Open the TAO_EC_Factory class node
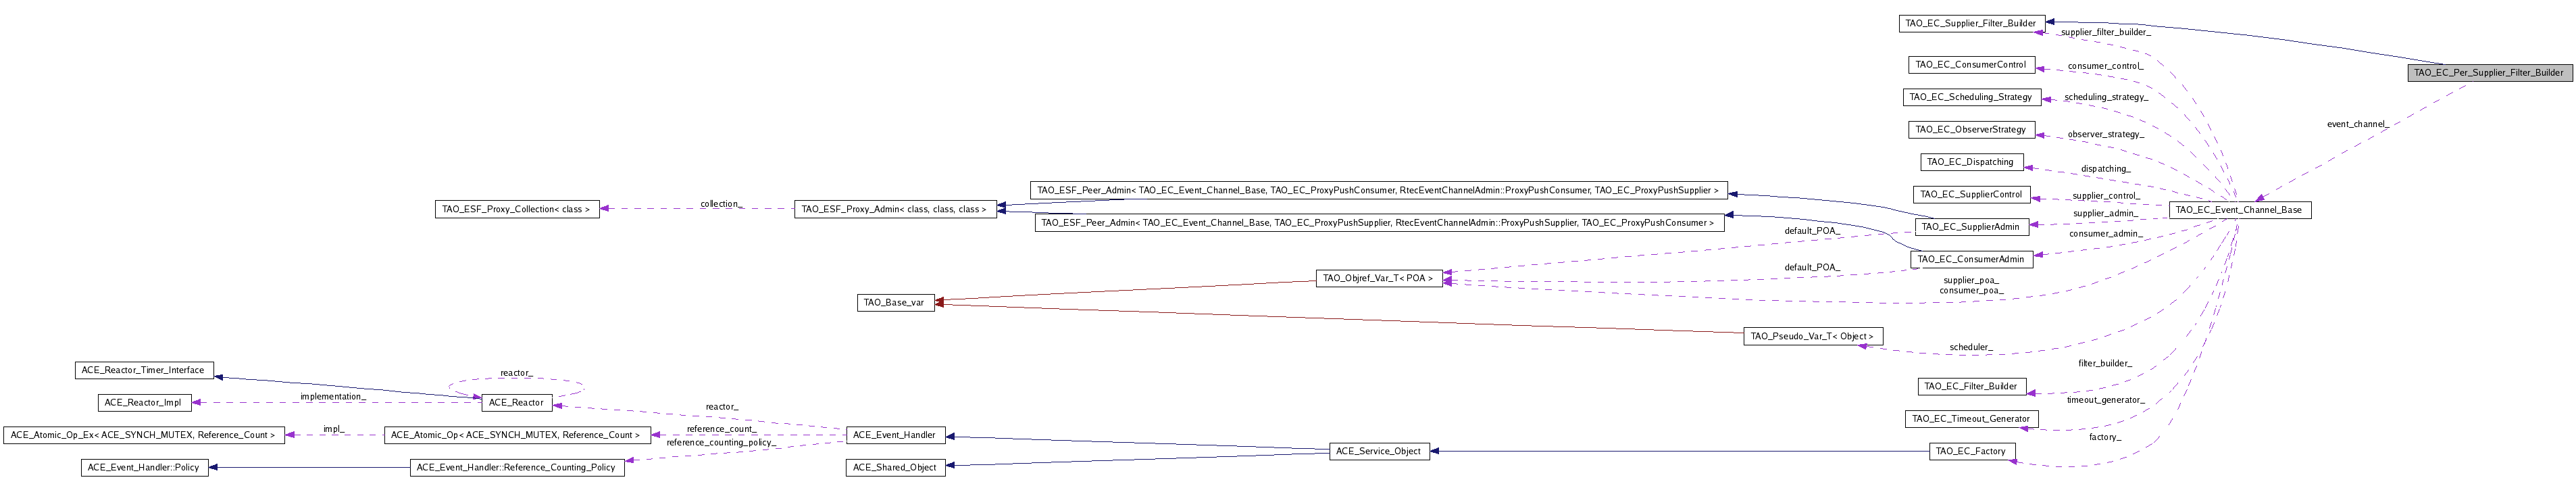This screenshot has height=486, width=2576. (x=1971, y=451)
